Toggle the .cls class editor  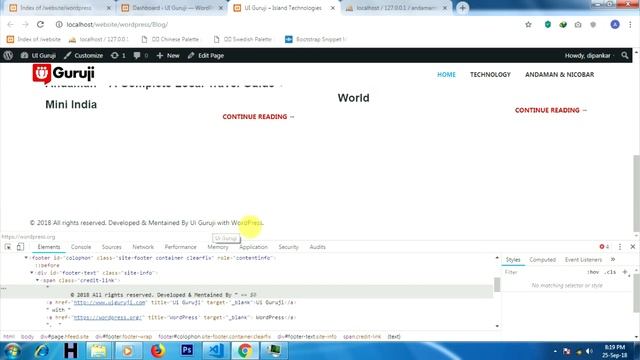[610, 272]
